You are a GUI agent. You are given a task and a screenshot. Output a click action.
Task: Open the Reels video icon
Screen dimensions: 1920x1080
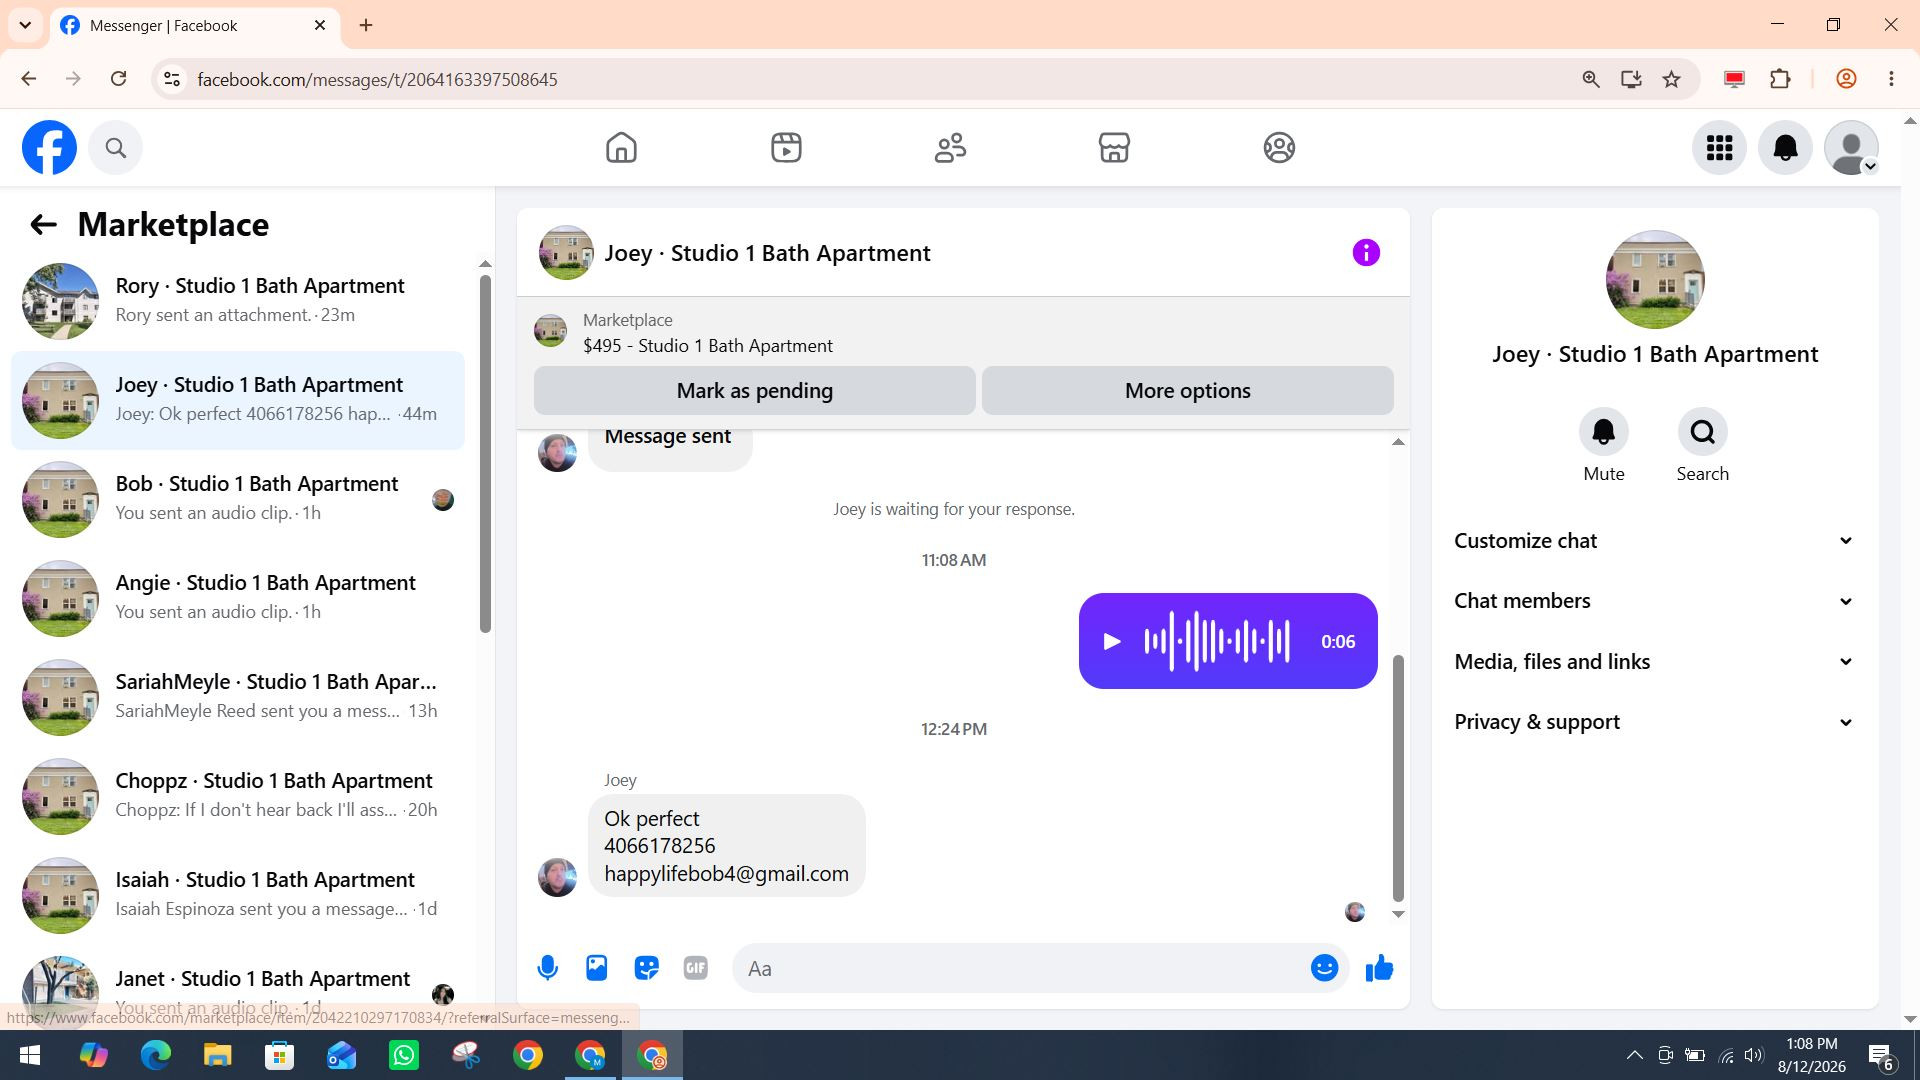pyautogui.click(x=786, y=148)
